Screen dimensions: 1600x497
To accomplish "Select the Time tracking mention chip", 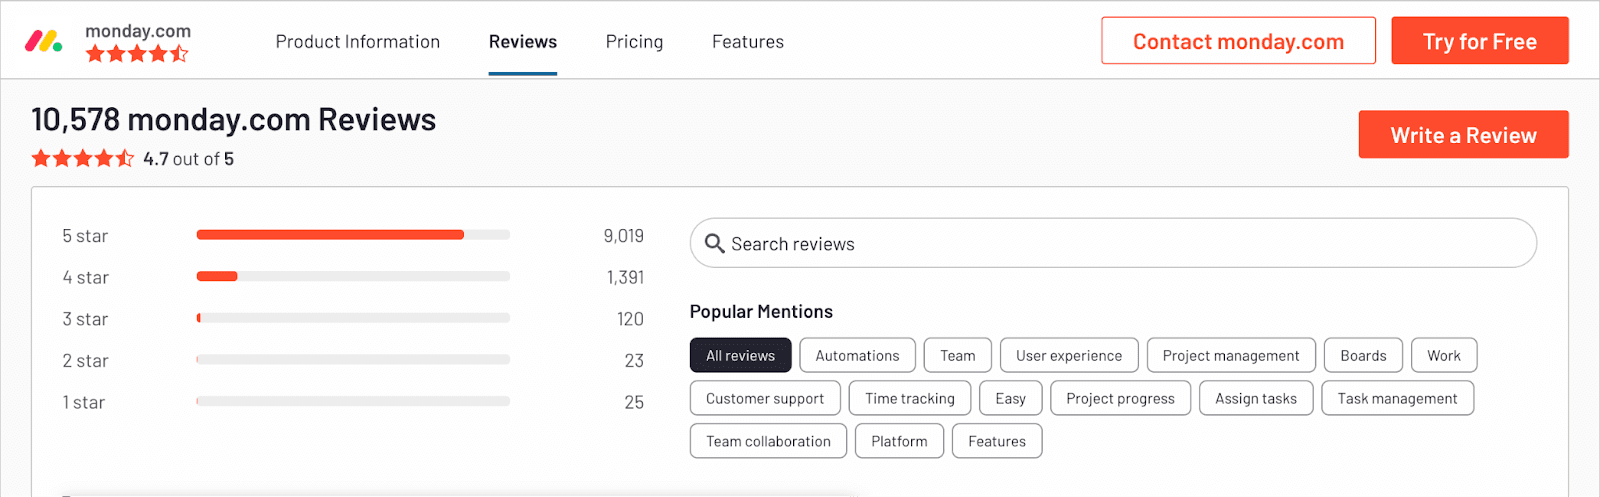I will 910,398.
